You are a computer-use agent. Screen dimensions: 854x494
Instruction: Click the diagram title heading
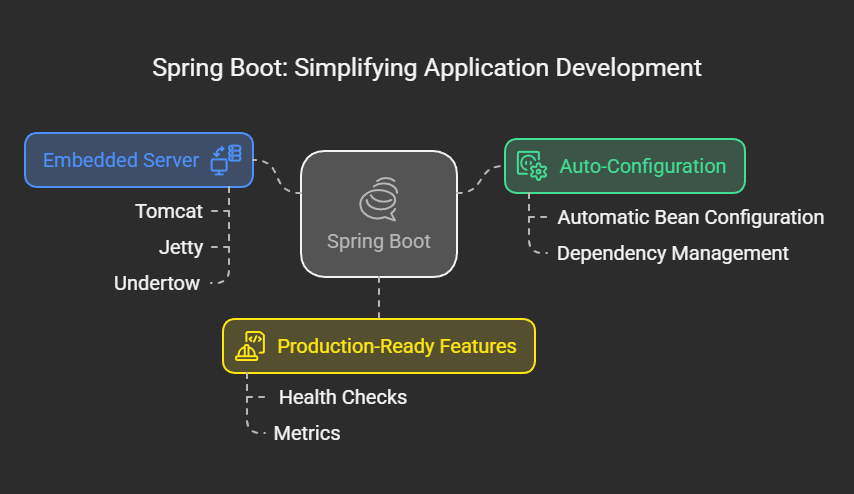[x=426, y=68]
